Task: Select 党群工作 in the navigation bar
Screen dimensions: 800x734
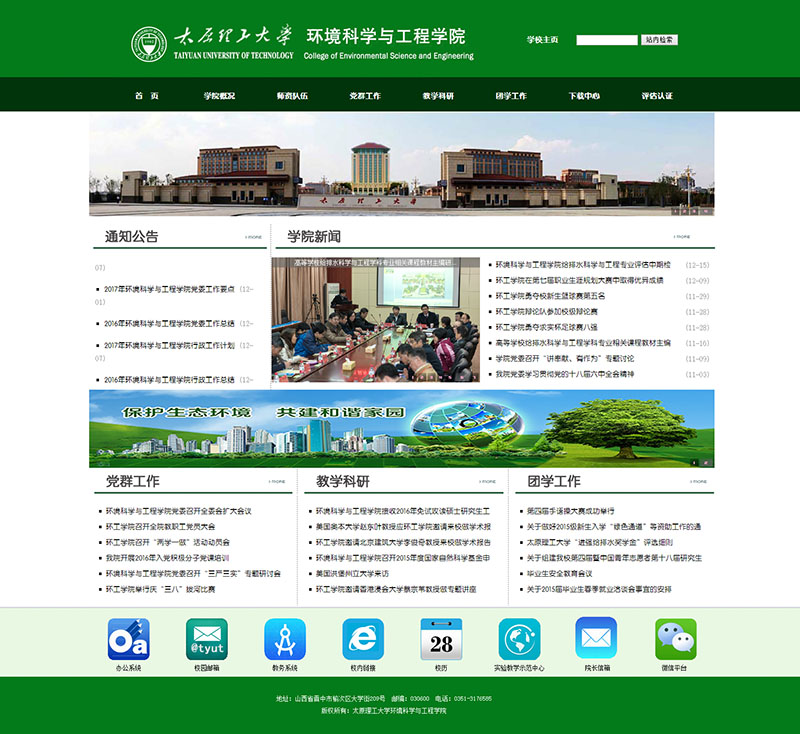Action: pyautogui.click(x=365, y=95)
